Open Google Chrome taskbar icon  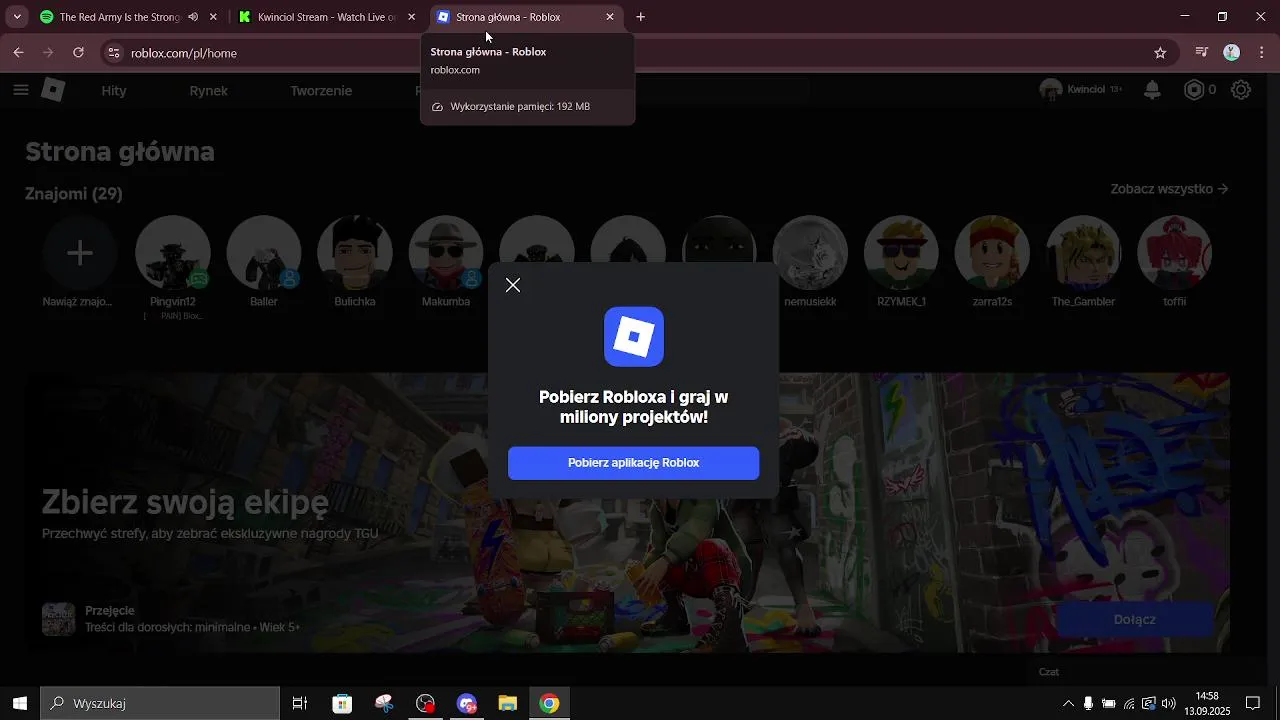coord(549,703)
